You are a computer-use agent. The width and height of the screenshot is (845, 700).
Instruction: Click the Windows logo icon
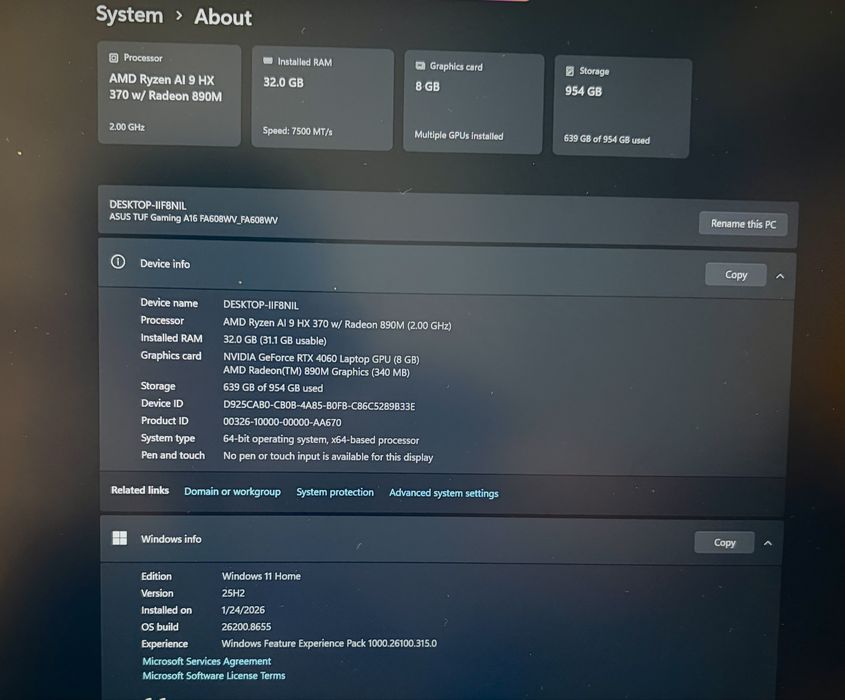(120, 538)
